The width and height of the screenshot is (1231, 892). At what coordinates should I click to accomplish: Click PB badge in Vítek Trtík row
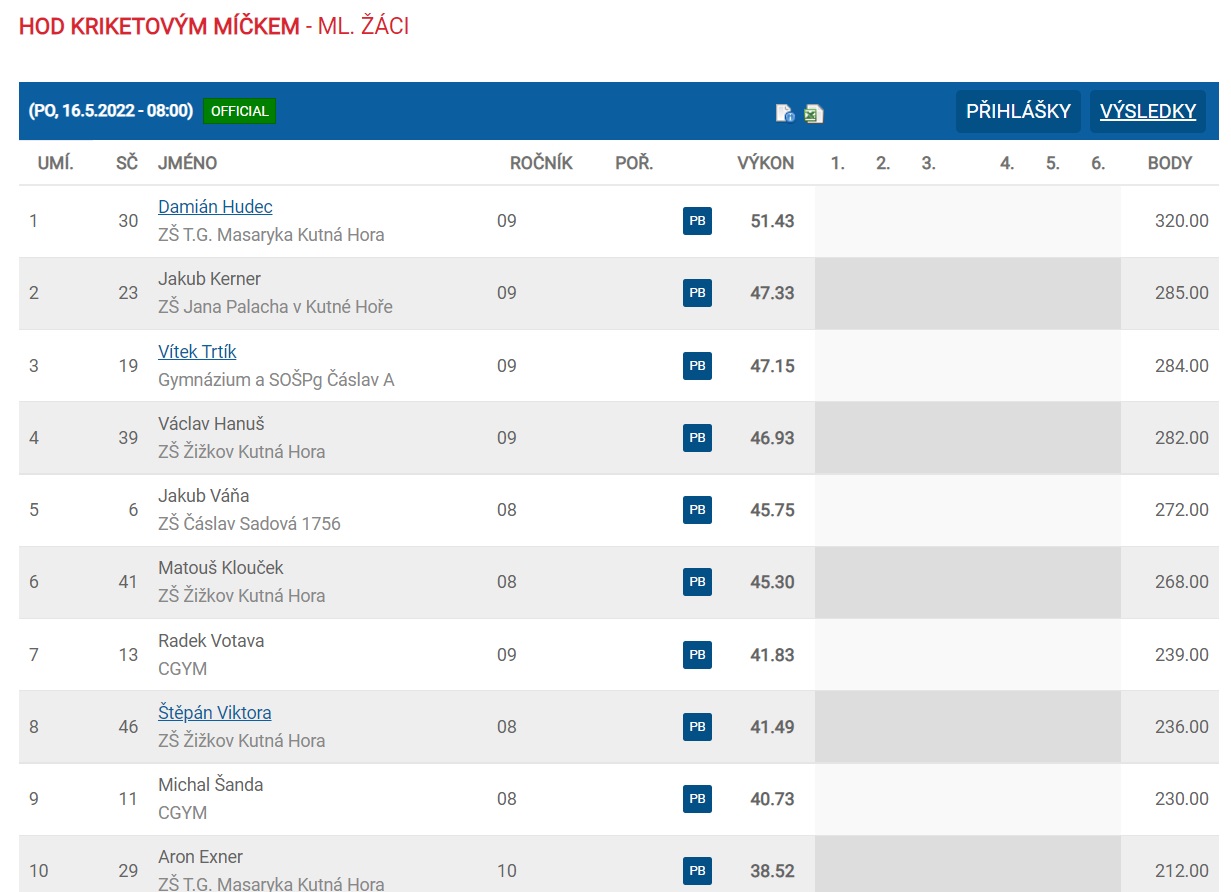[x=697, y=365]
